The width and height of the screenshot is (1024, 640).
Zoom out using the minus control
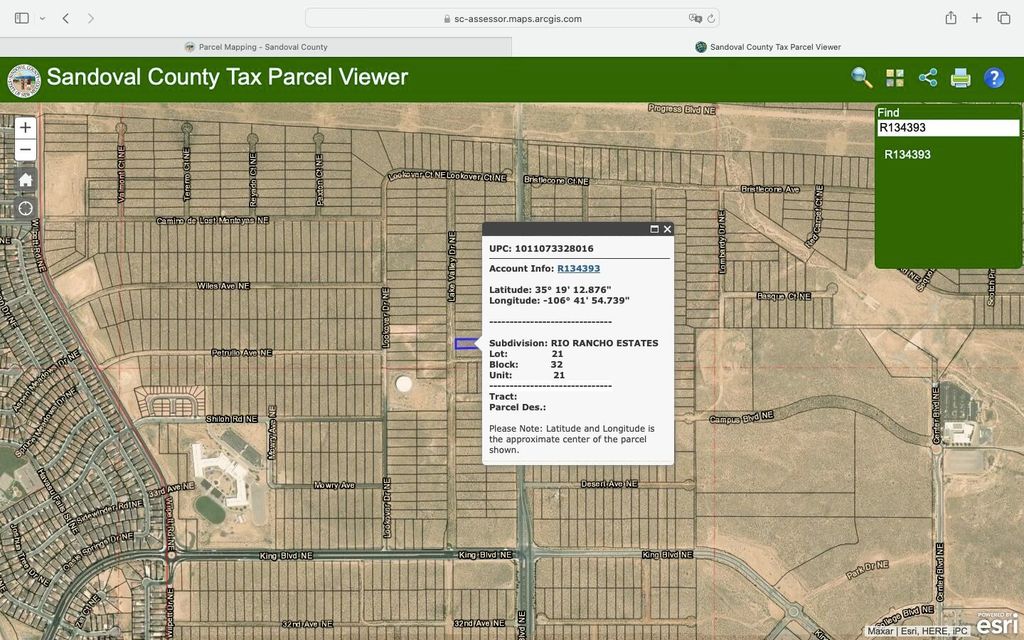[x=24, y=149]
